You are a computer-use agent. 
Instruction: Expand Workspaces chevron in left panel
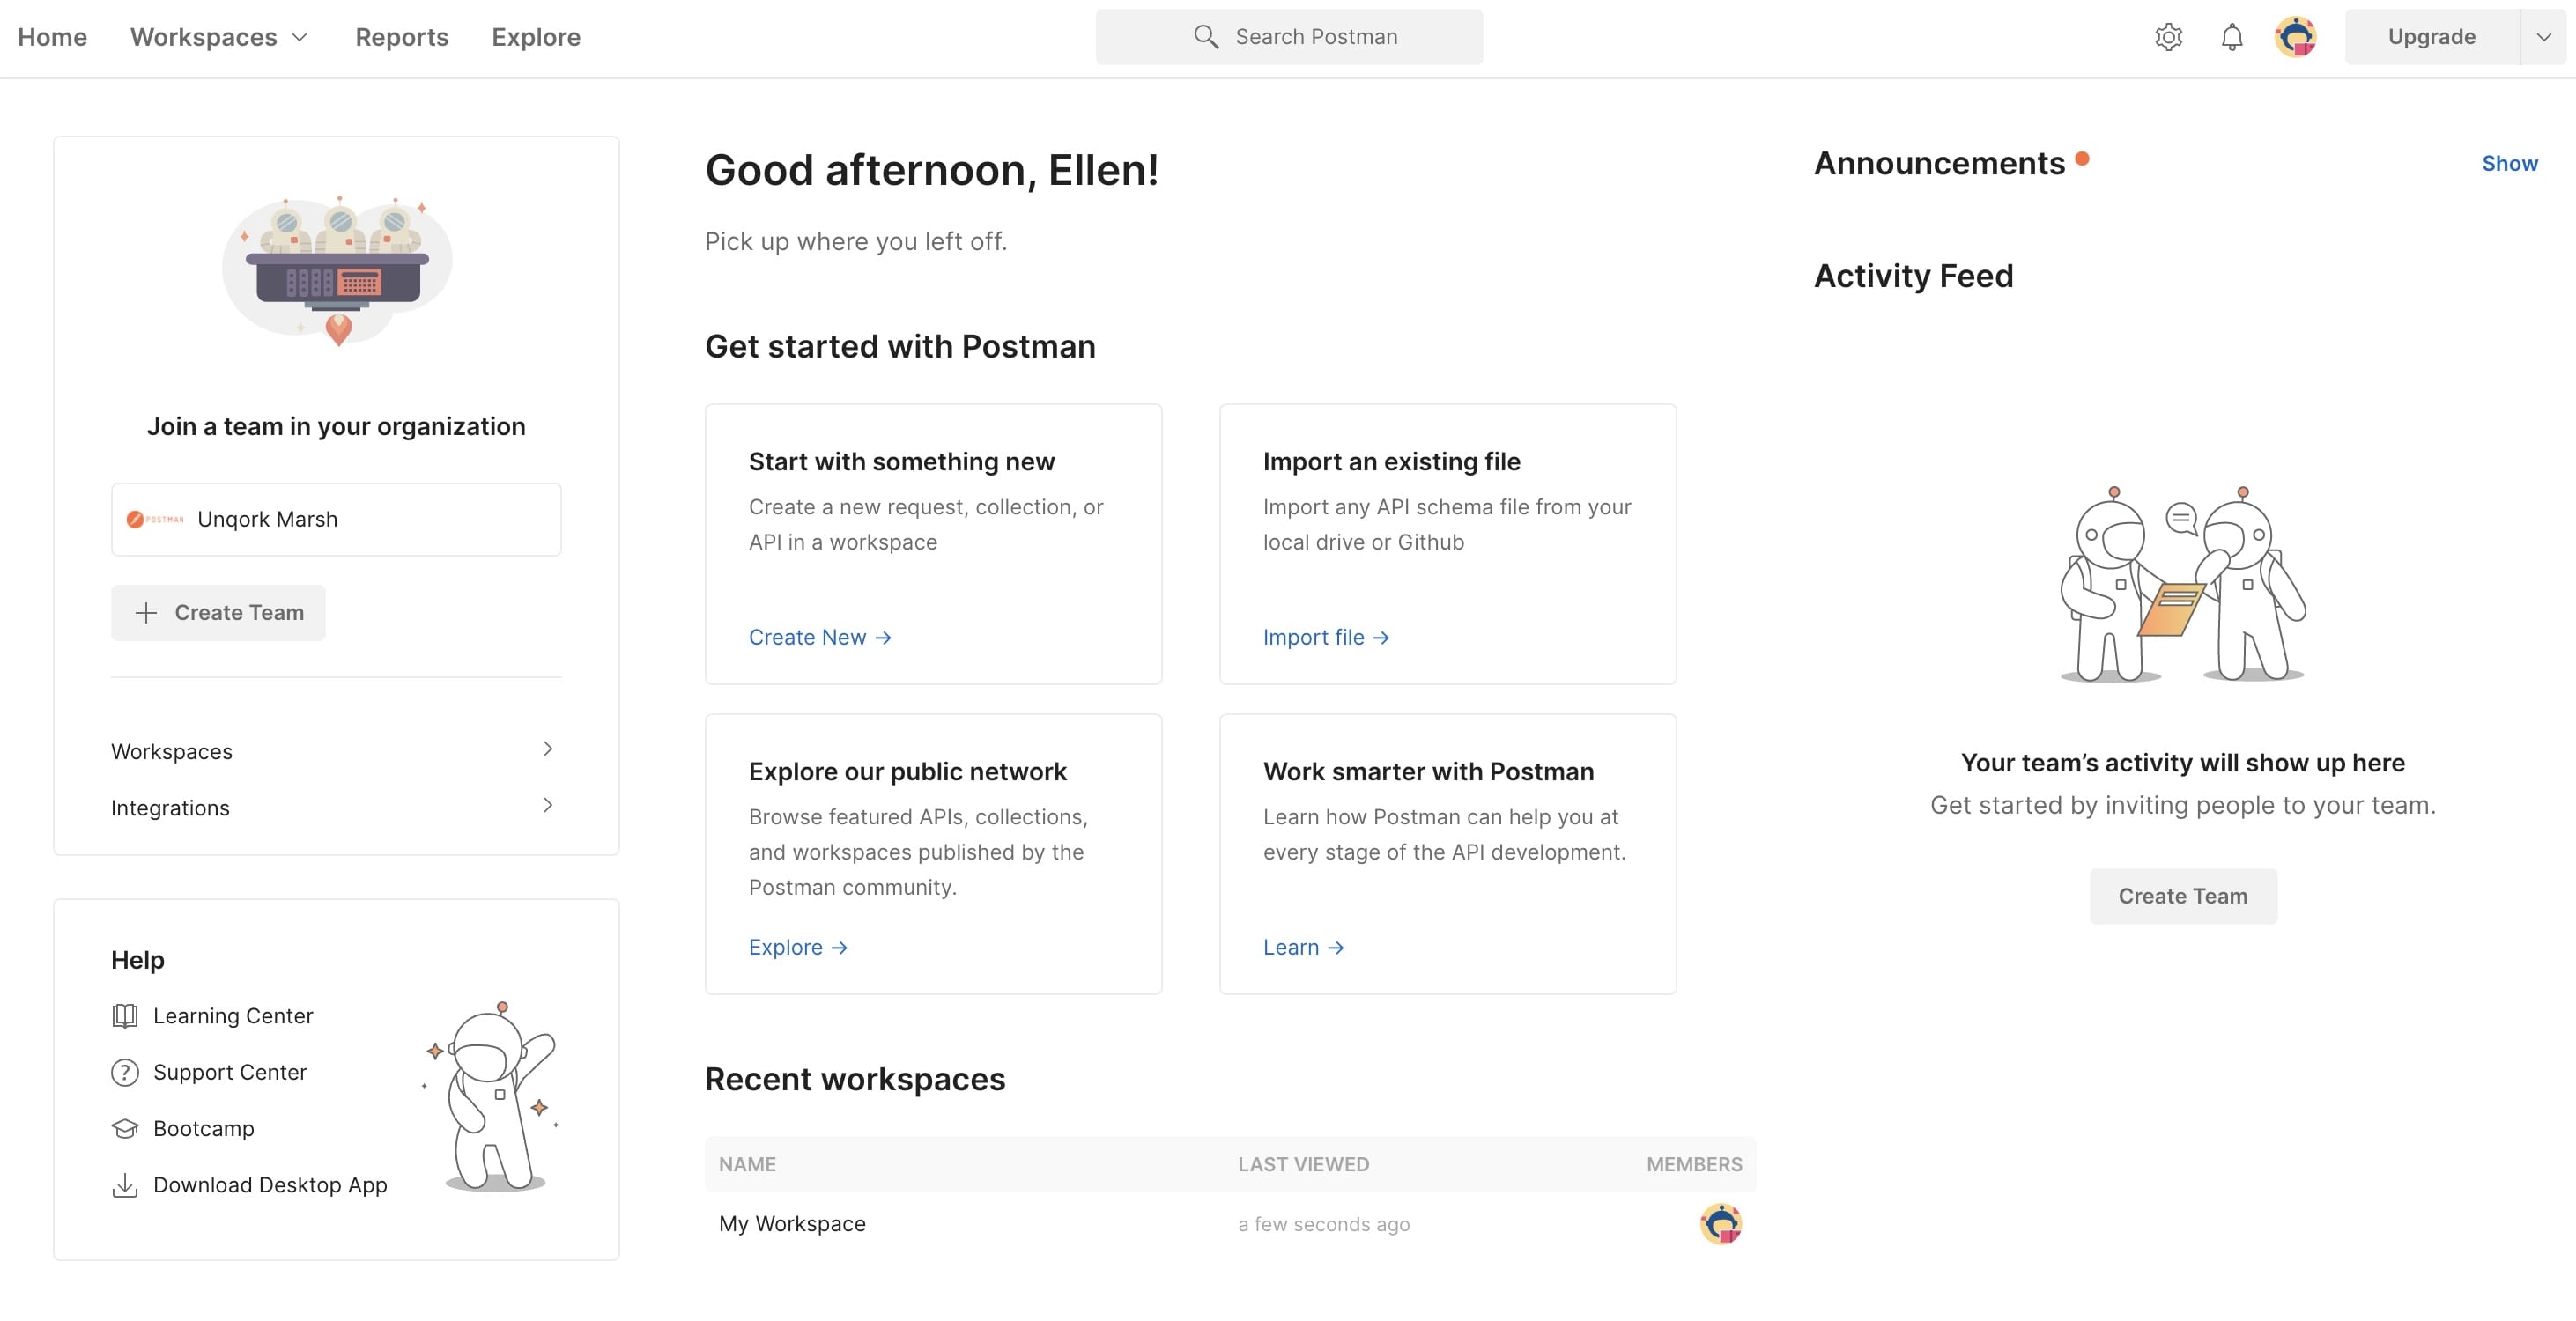(x=548, y=749)
